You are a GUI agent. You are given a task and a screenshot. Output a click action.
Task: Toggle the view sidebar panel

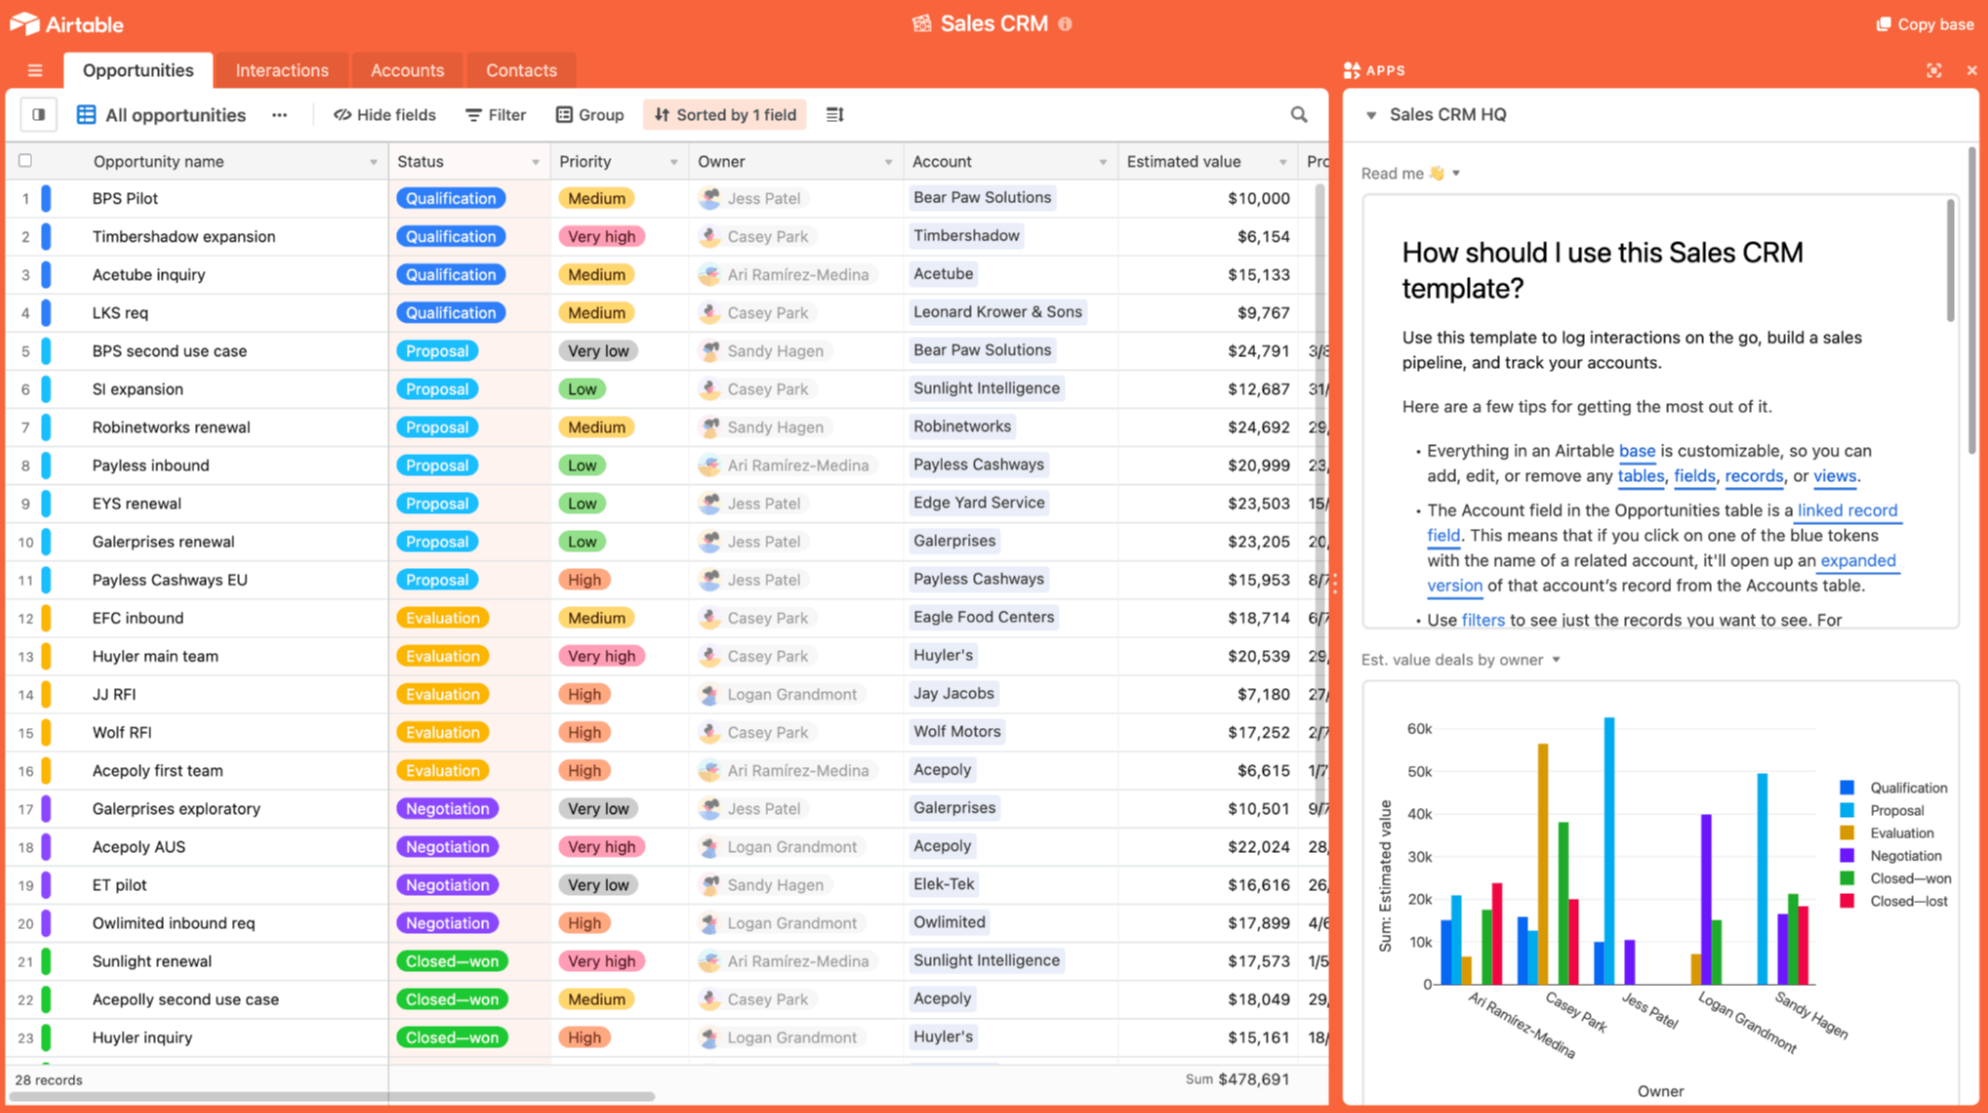[x=38, y=114]
